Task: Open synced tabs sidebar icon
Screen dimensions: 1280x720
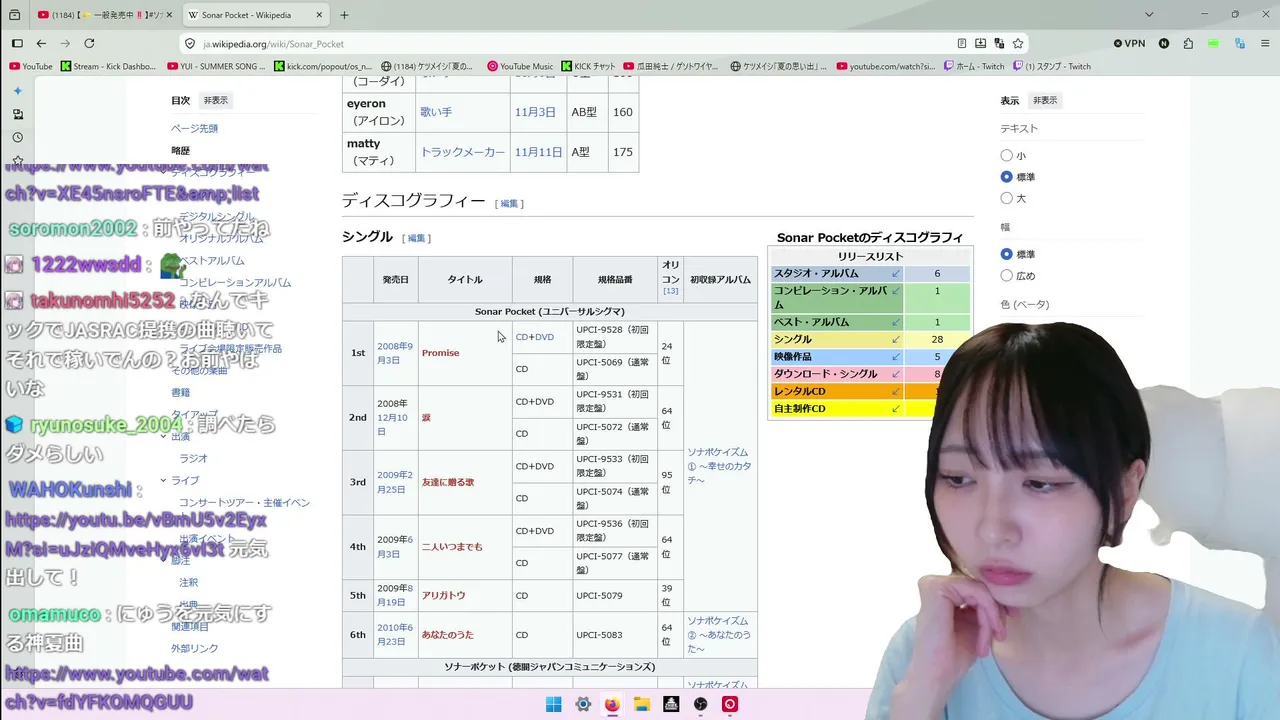Action: tap(17, 114)
